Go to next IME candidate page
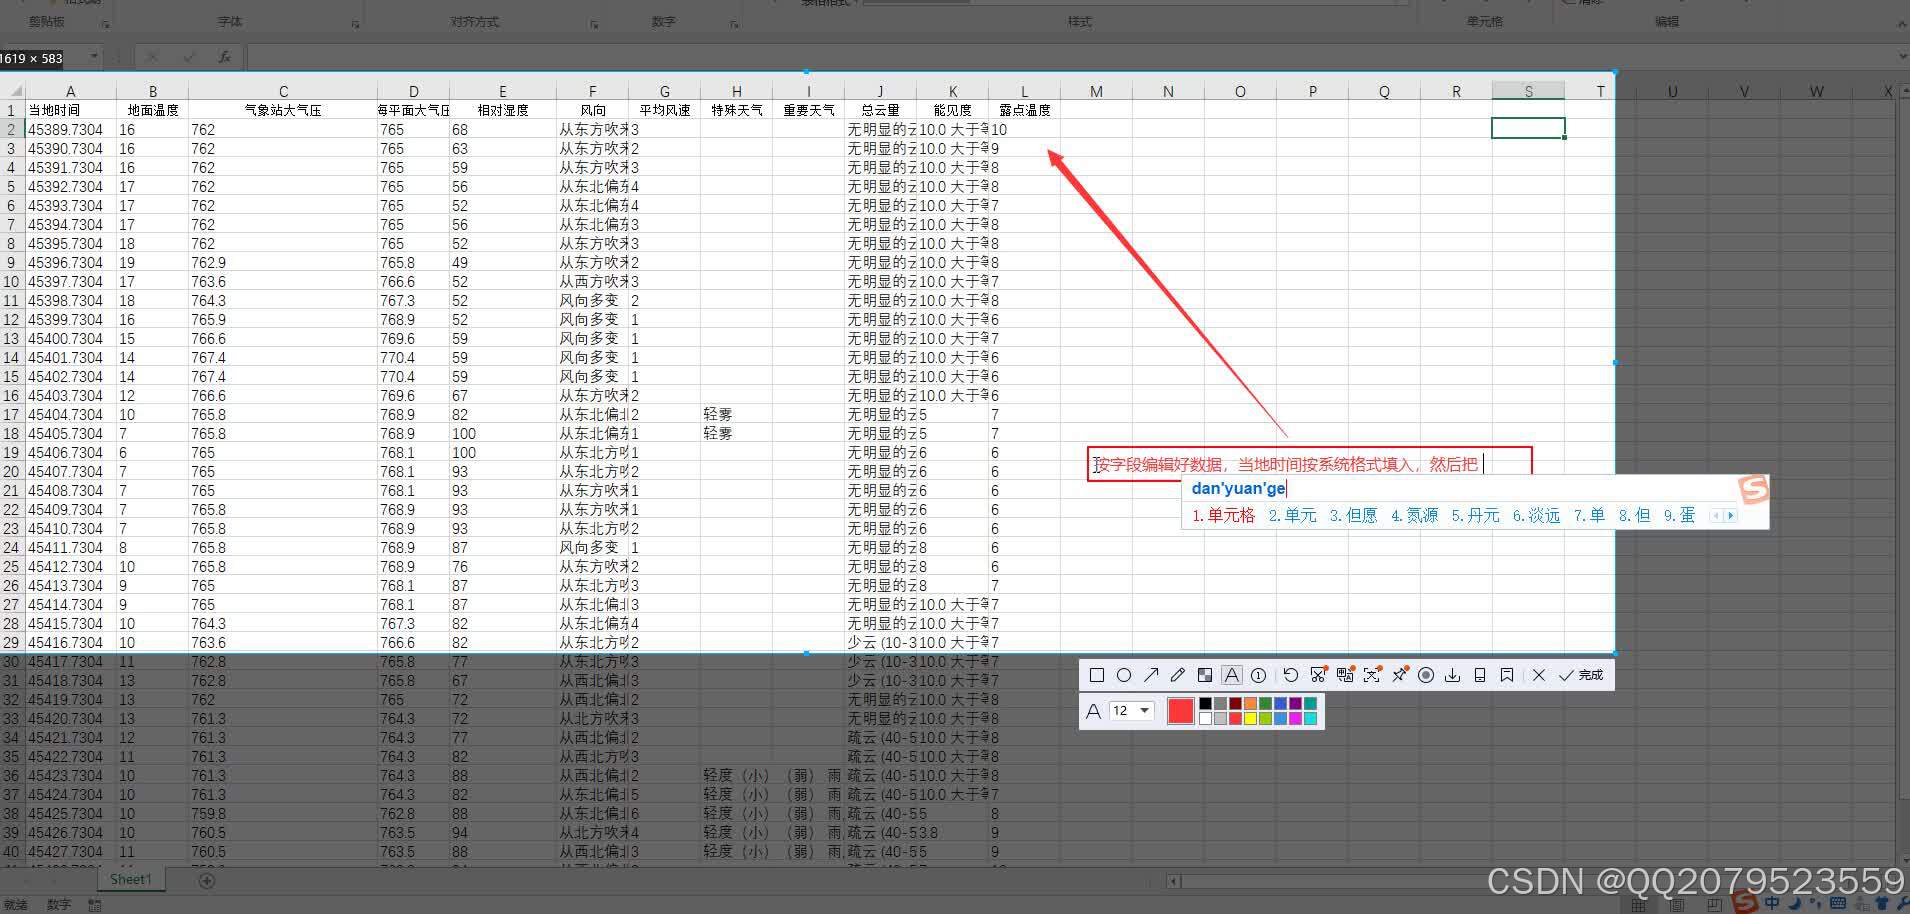This screenshot has height=914, width=1910. [x=1731, y=516]
